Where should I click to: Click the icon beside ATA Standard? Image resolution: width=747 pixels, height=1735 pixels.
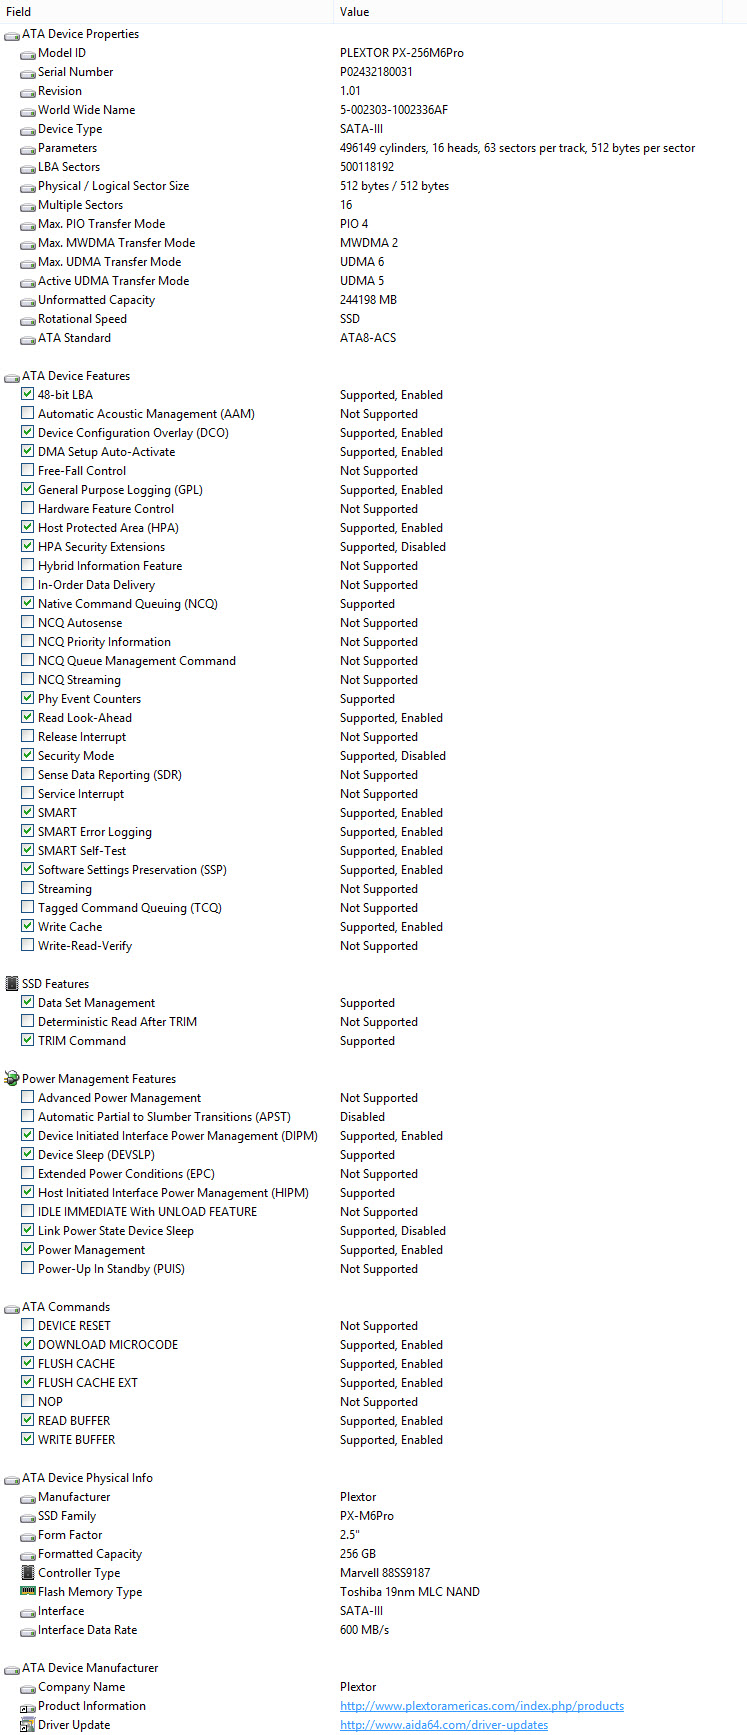click(28, 339)
